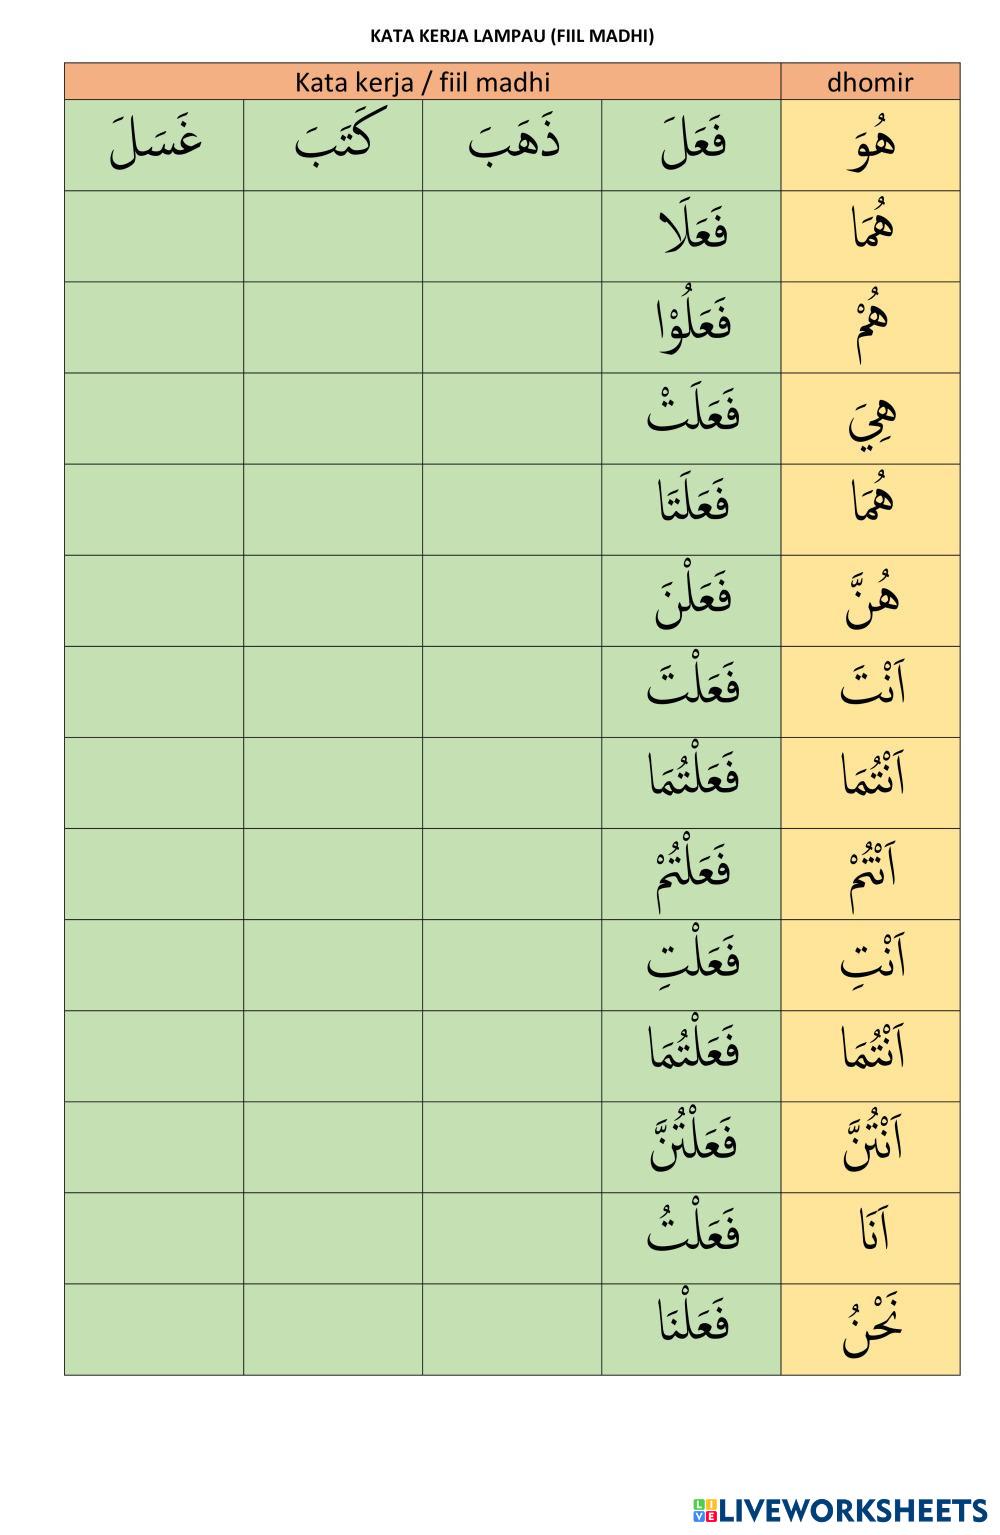1000x1535 pixels.
Task: Click the كَتَبَ answer box in the اَنَا row
Action: point(333,1238)
